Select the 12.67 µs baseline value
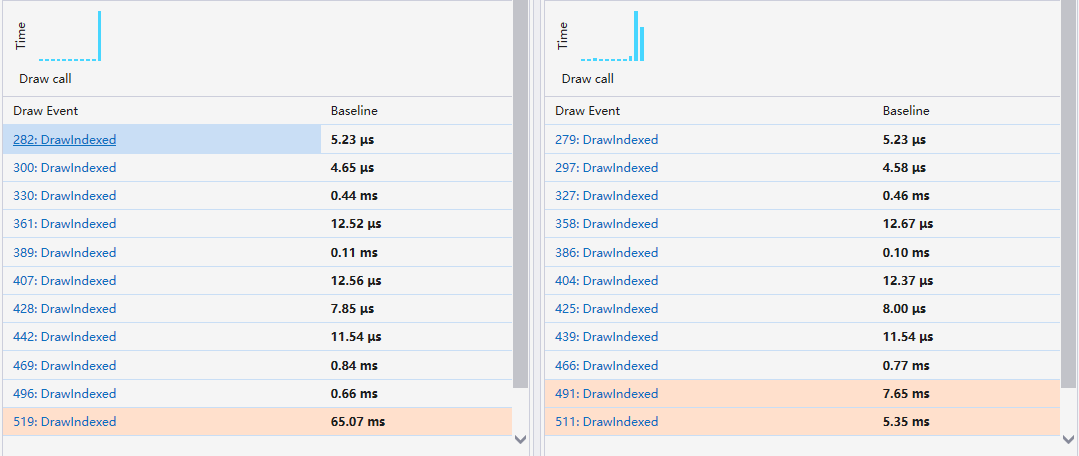The height and width of the screenshot is (456, 1079). (x=908, y=224)
